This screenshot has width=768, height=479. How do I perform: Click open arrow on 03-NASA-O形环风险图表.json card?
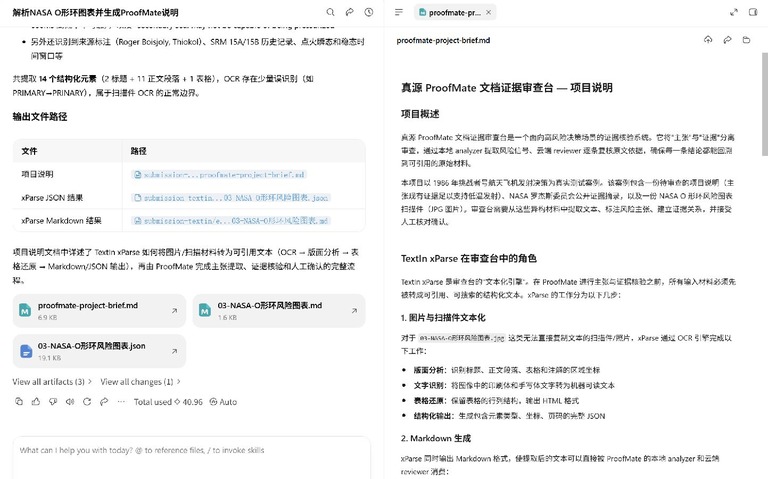point(174,351)
